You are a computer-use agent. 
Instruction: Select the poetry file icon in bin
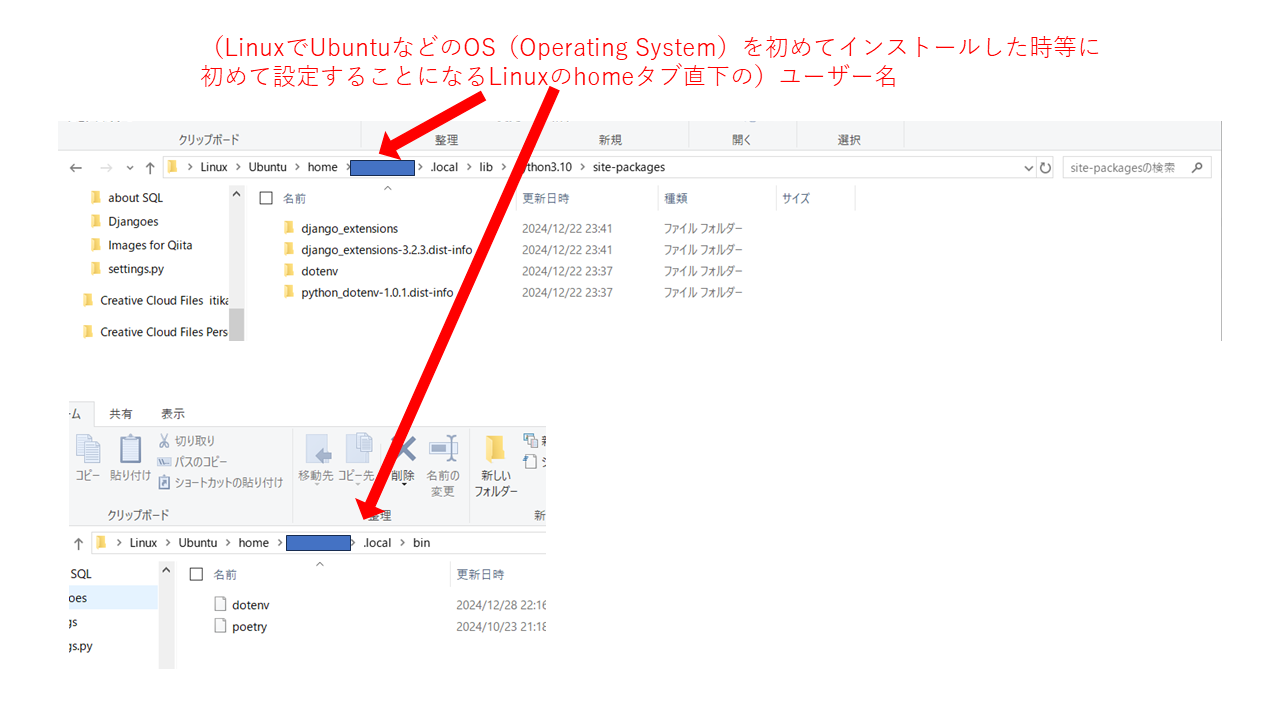(x=221, y=626)
